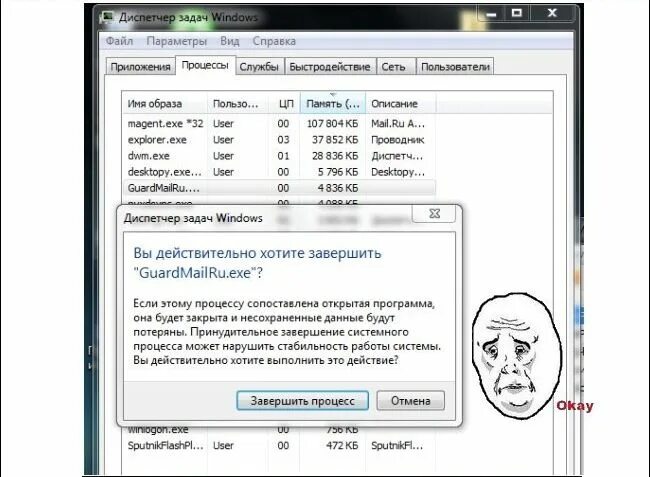The width and height of the screenshot is (650, 477).
Task: Switch to the Приложения tab
Action: pyautogui.click(x=141, y=67)
